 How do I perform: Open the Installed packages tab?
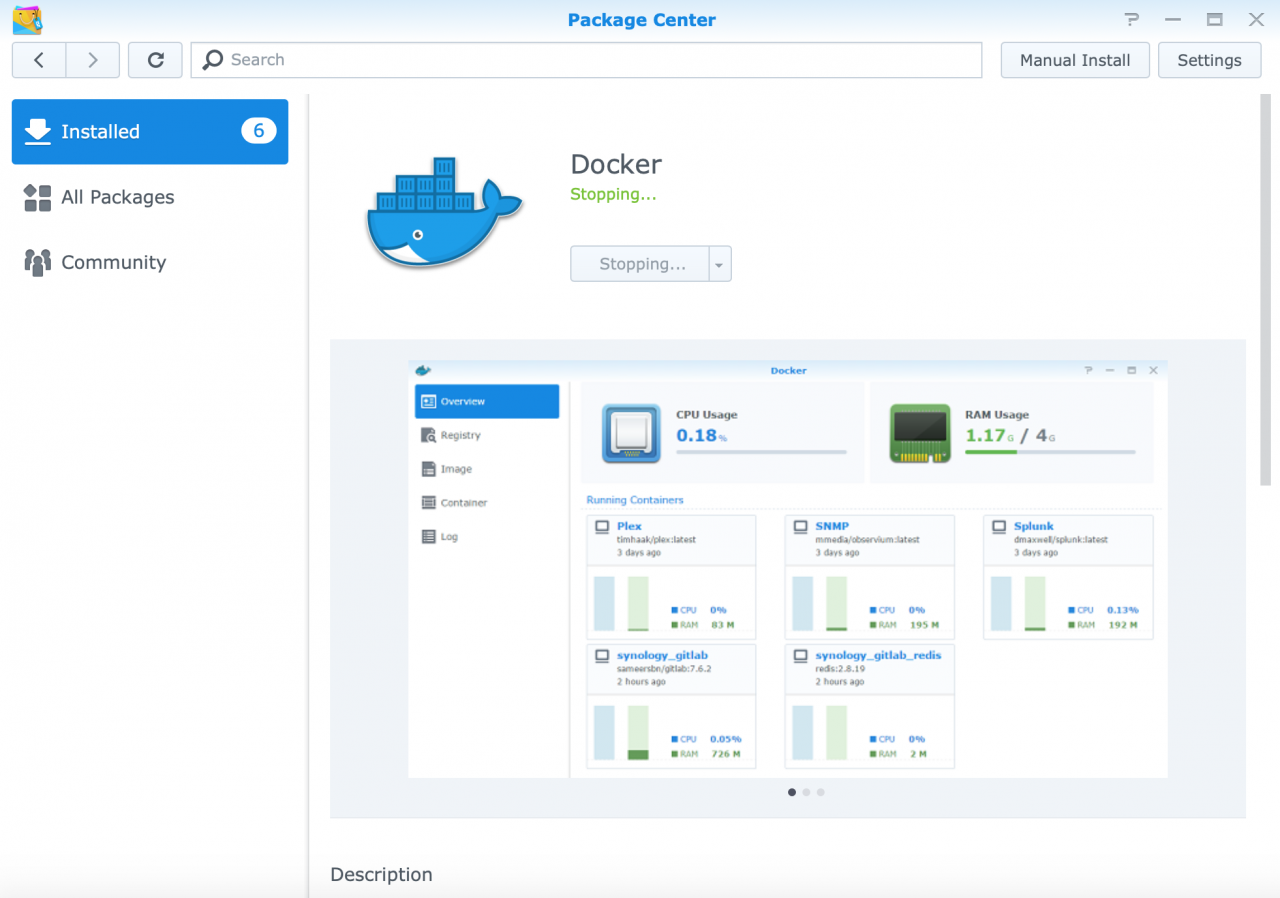[150, 131]
